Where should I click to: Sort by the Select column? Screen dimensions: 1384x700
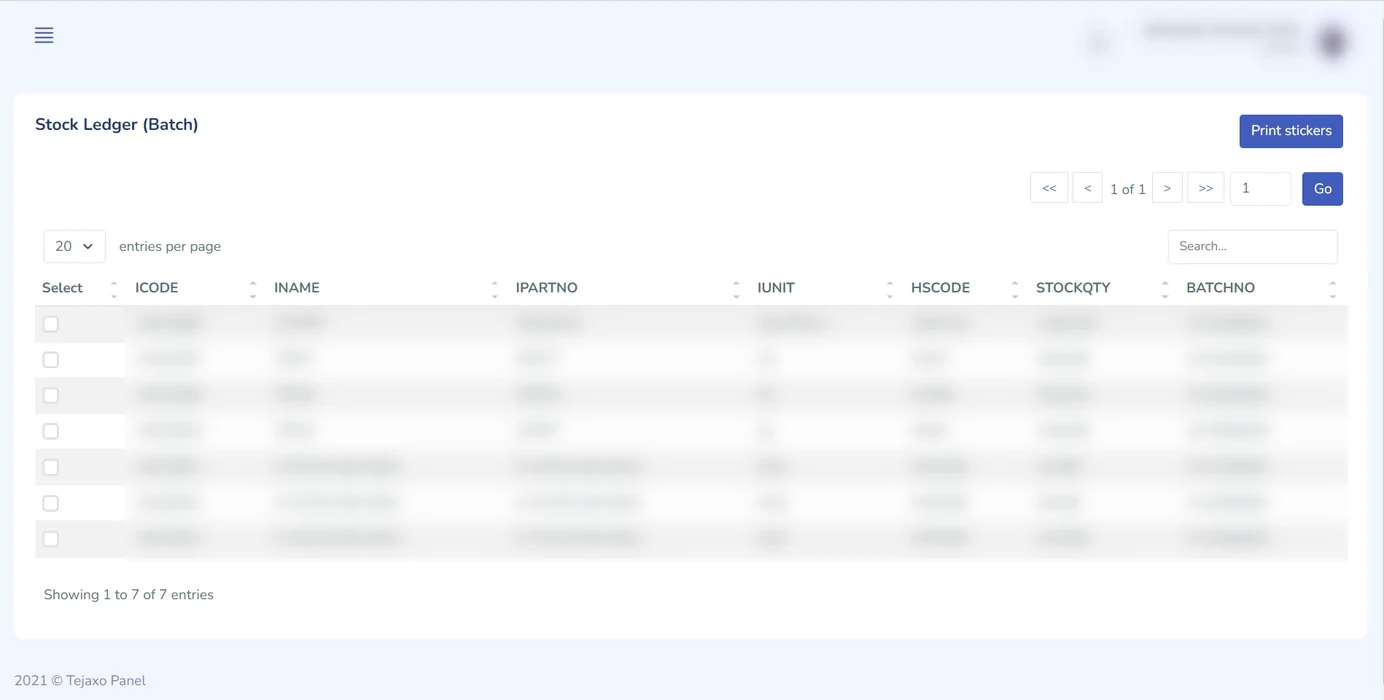coord(79,288)
